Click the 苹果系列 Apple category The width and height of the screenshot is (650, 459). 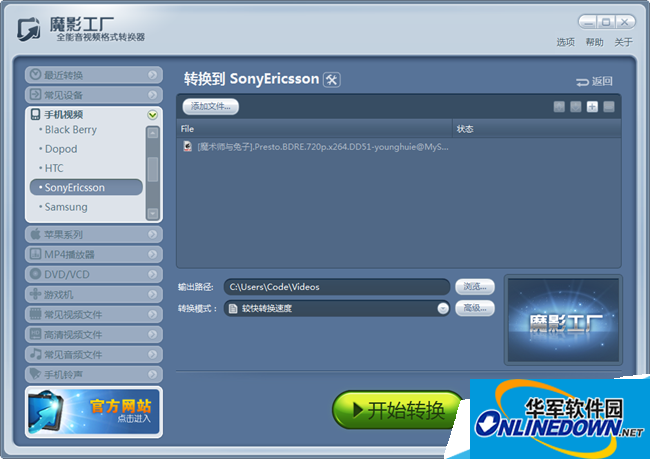click(94, 234)
